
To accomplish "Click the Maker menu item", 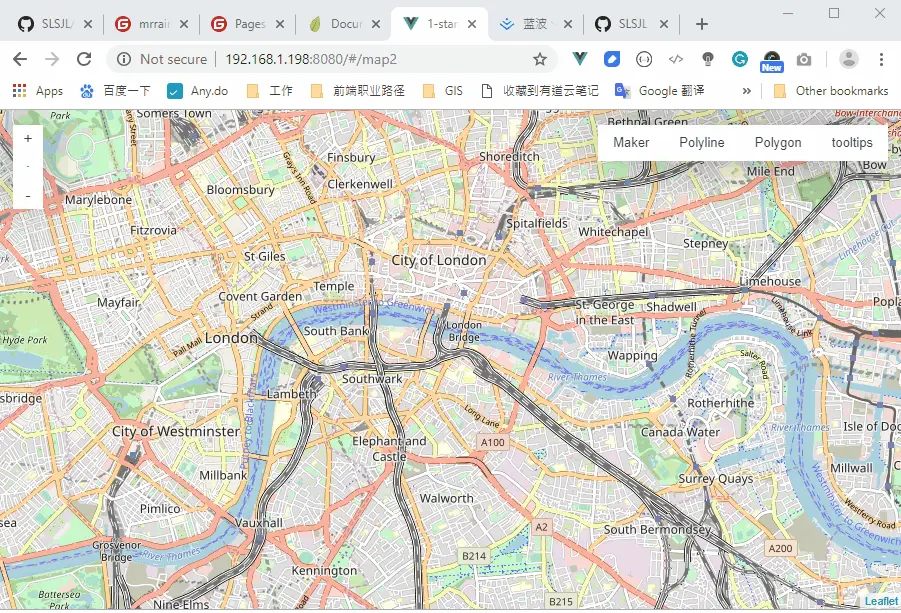I will 631,142.
